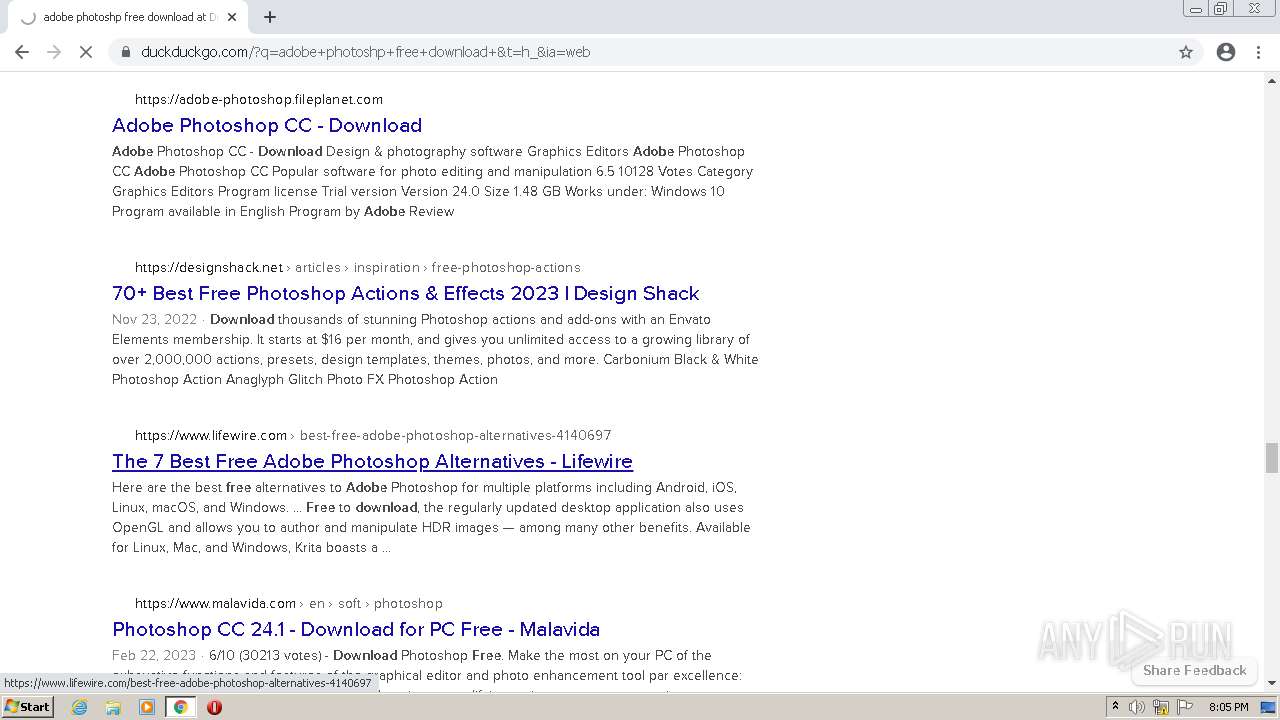Open the Action Center flag icon
The image size is (1280, 720).
[x=1185, y=707]
